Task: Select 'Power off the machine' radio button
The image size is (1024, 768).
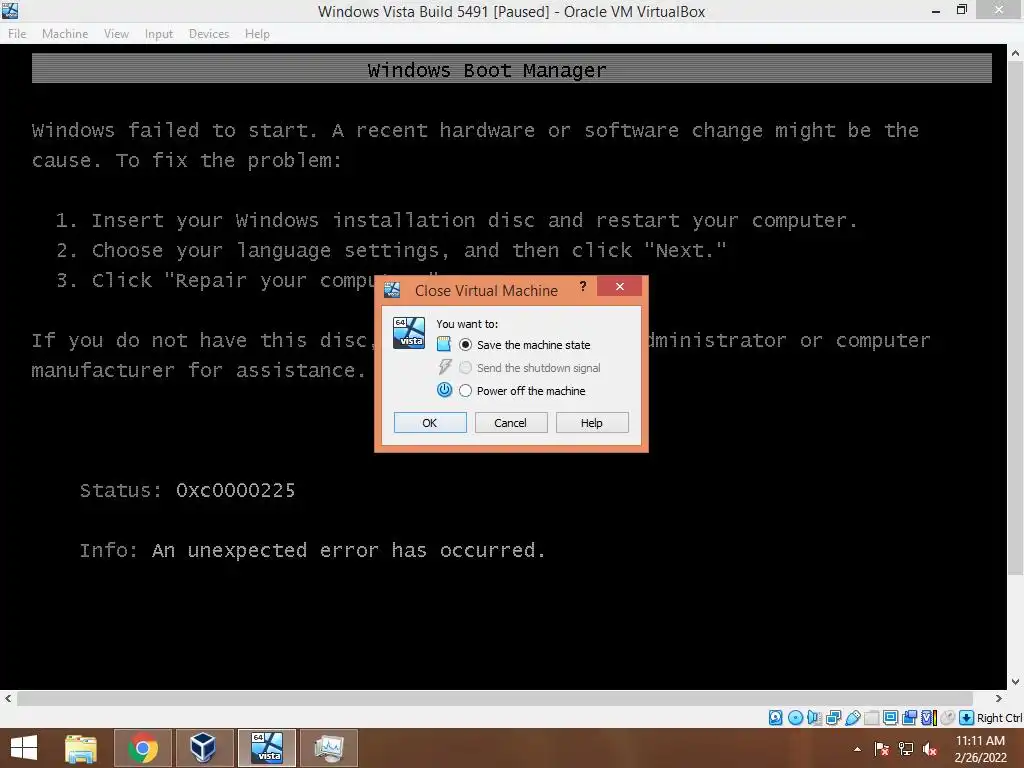Action: pos(465,391)
